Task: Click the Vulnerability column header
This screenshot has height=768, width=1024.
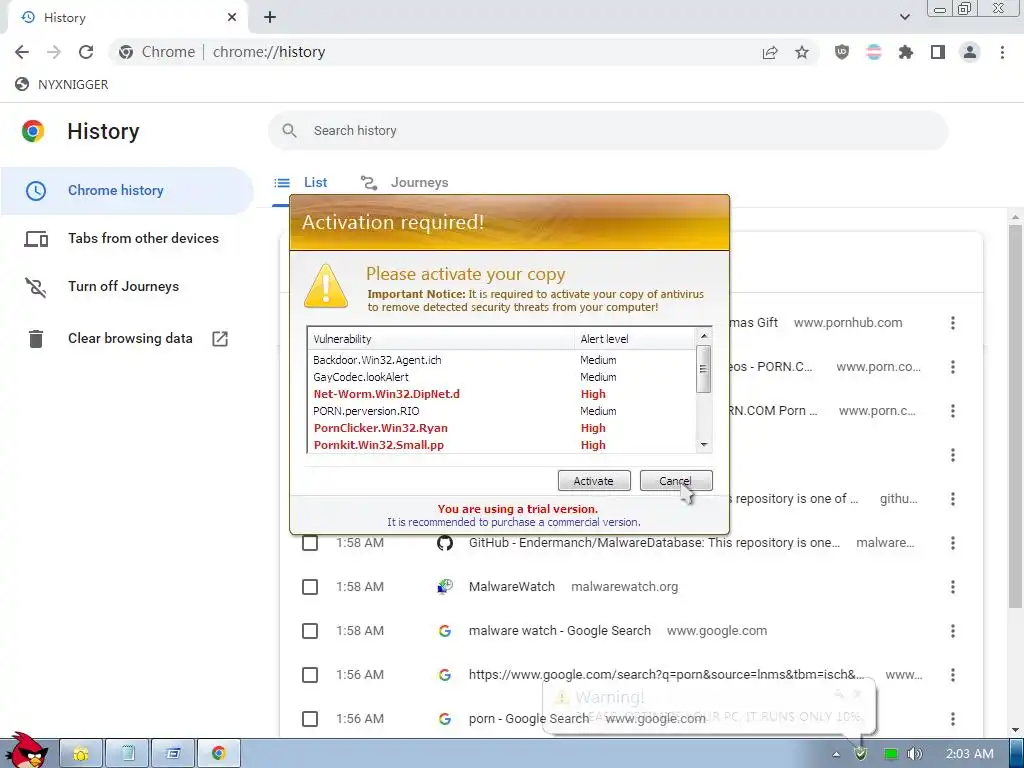Action: pyautogui.click(x=441, y=339)
